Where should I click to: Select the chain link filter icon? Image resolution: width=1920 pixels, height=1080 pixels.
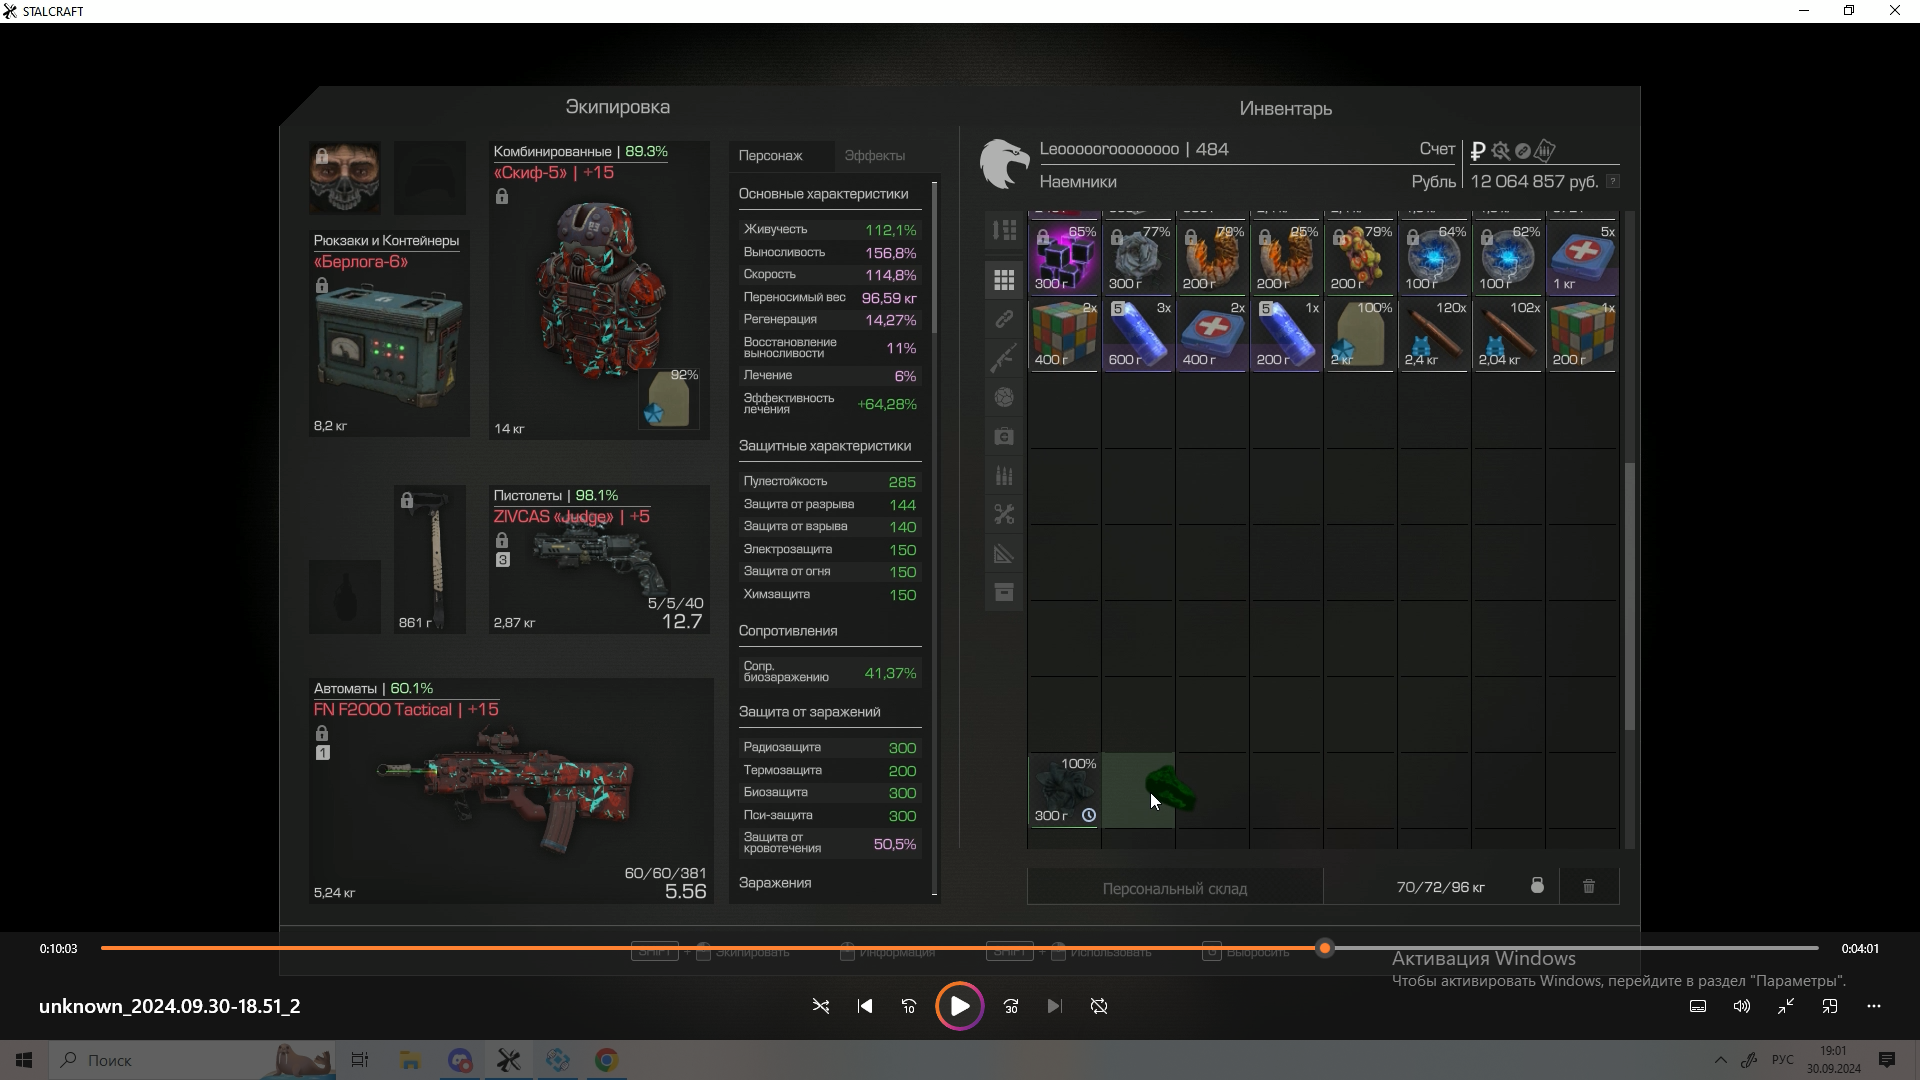(1004, 319)
